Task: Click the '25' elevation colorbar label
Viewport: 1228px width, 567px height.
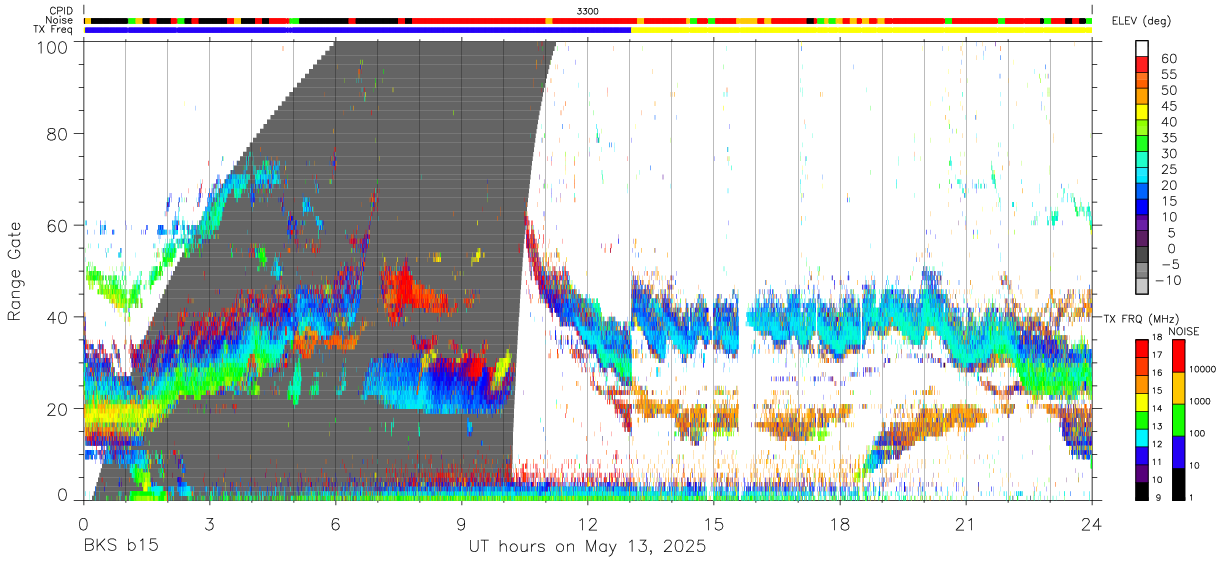Action: point(1169,169)
